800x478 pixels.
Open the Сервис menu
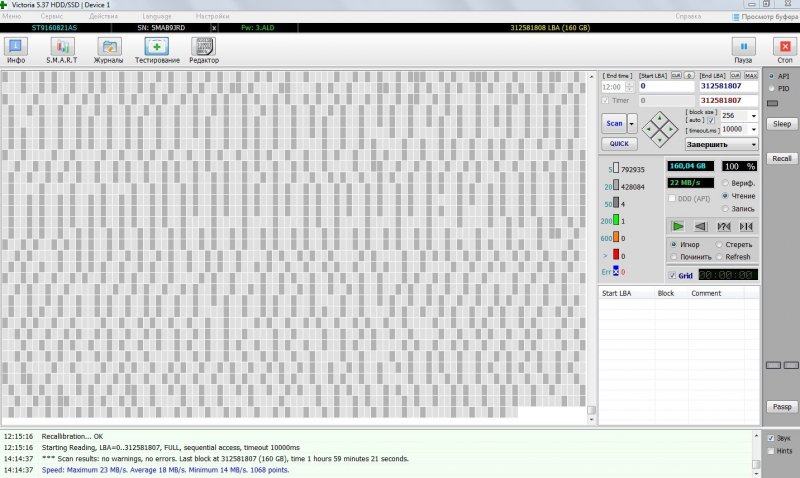coord(53,17)
